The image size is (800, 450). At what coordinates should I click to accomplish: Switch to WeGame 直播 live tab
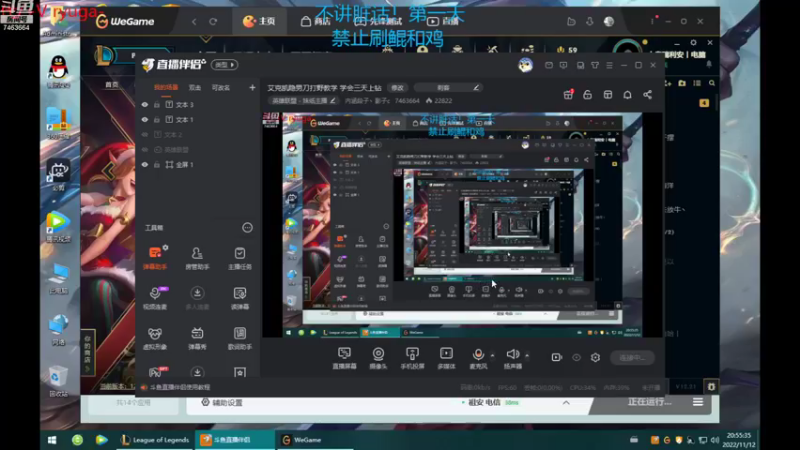click(x=442, y=21)
